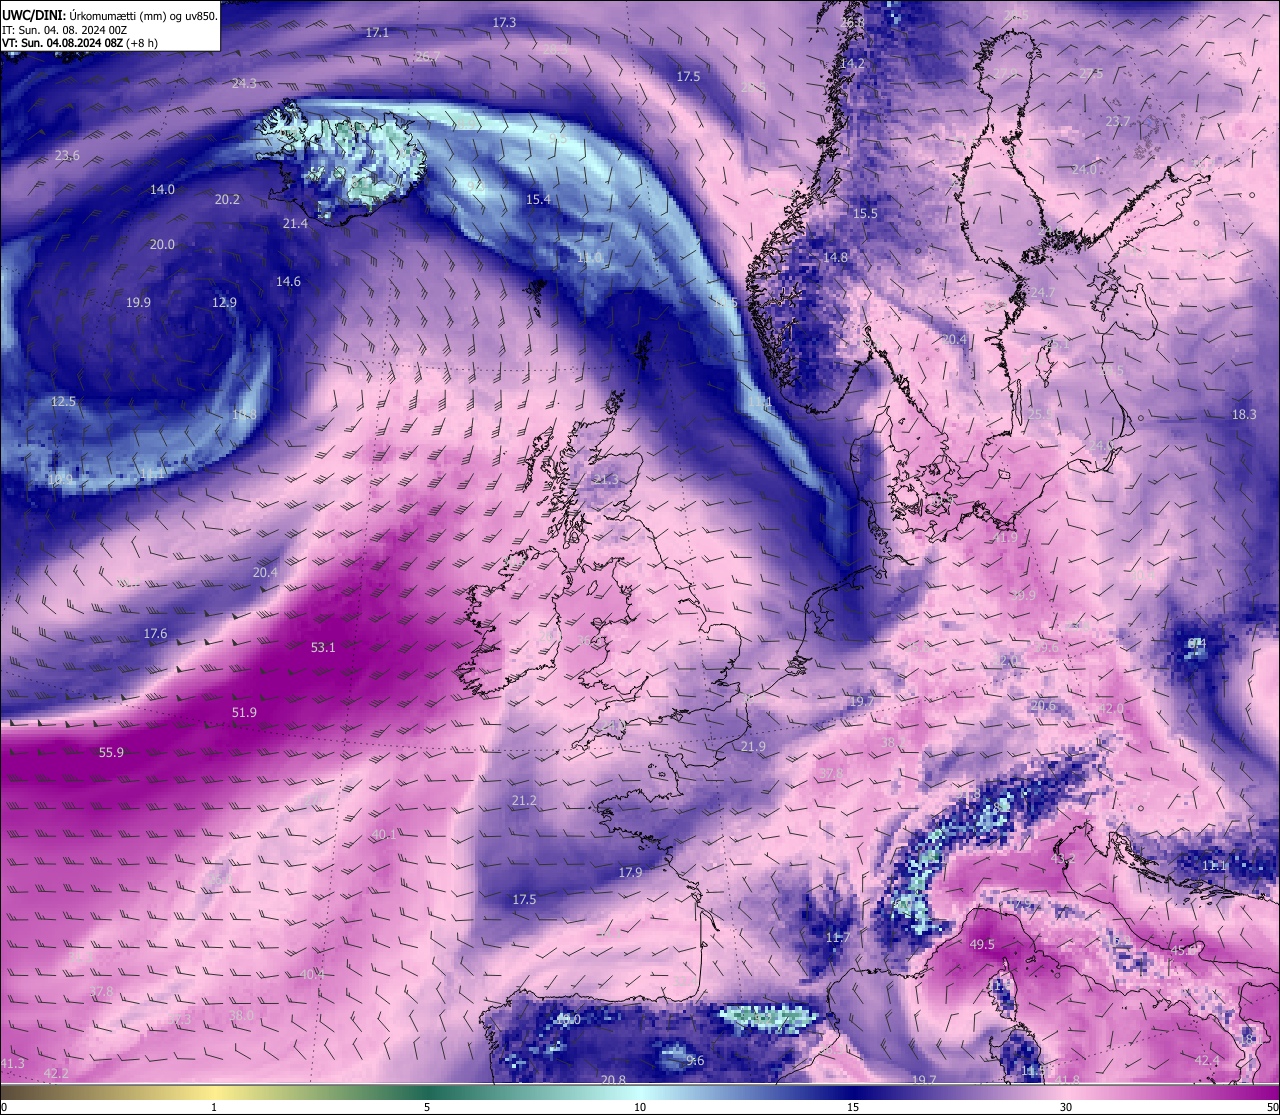The image size is (1280, 1115).
Task: Click the 17.9 value over western France
Action: coord(630,872)
